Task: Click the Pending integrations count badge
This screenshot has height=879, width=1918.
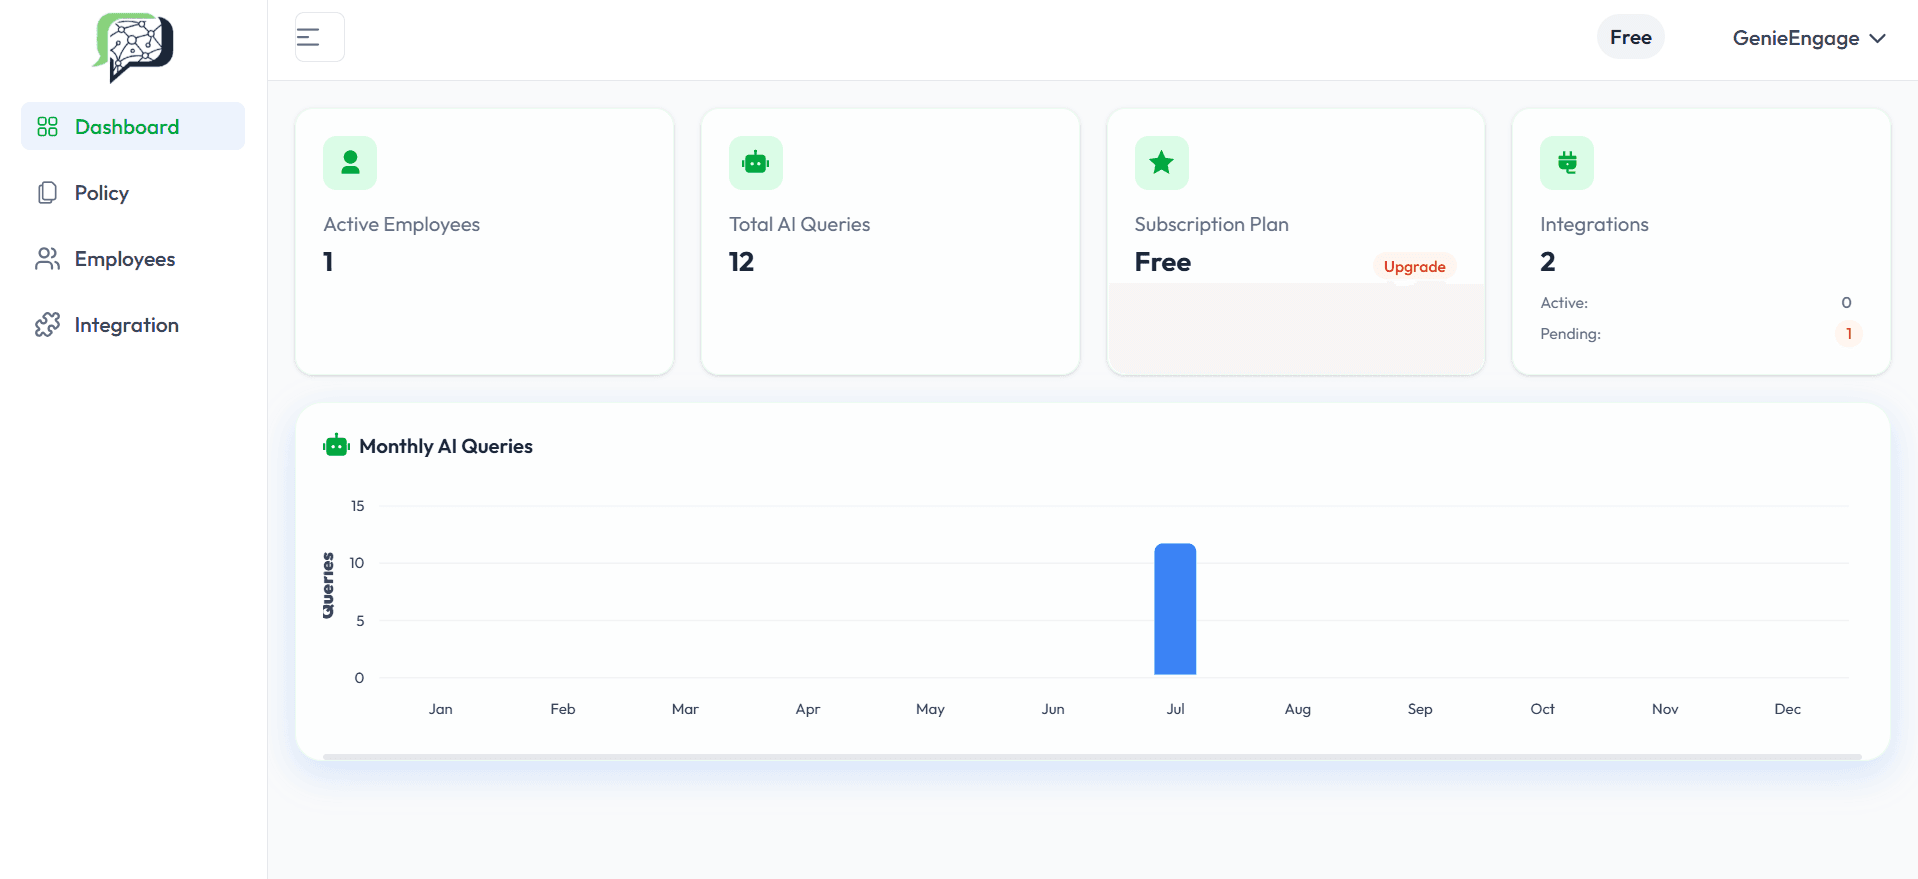Action: pos(1848,334)
